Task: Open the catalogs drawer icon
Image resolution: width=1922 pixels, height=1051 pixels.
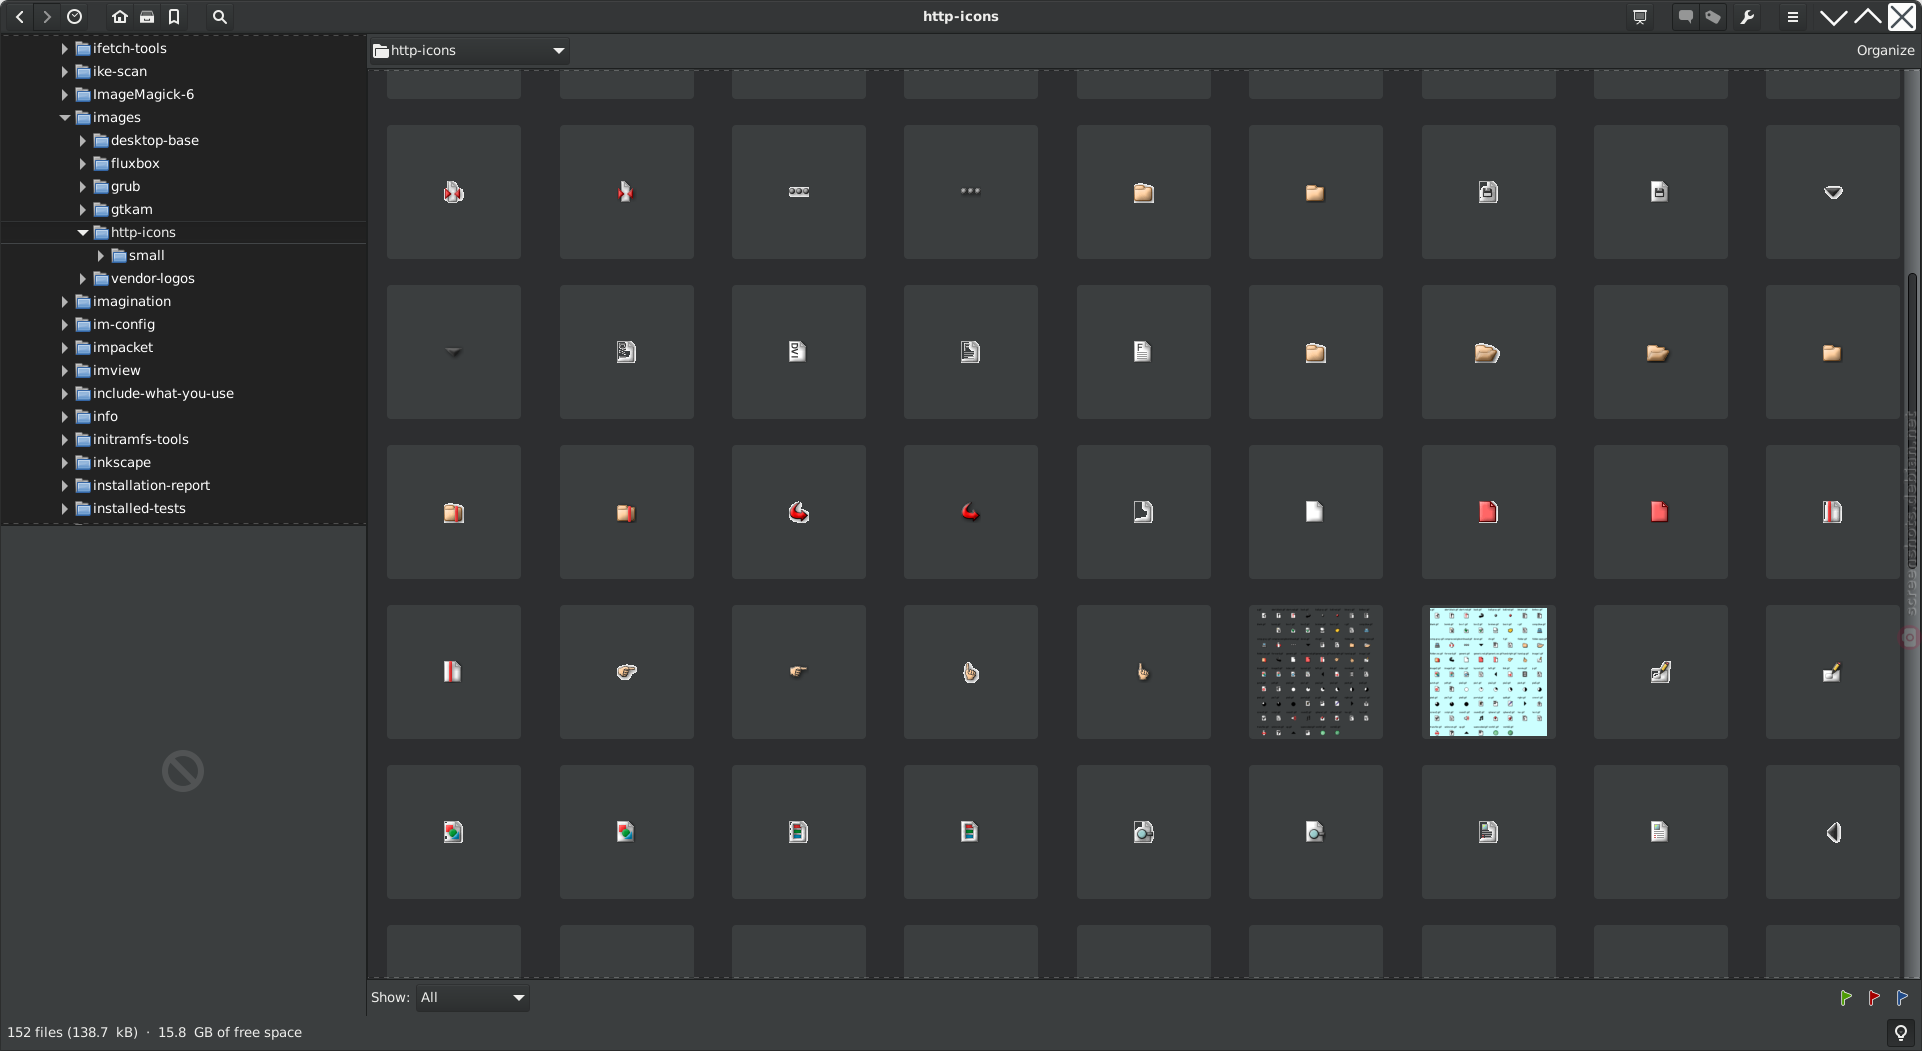Action: [x=147, y=17]
